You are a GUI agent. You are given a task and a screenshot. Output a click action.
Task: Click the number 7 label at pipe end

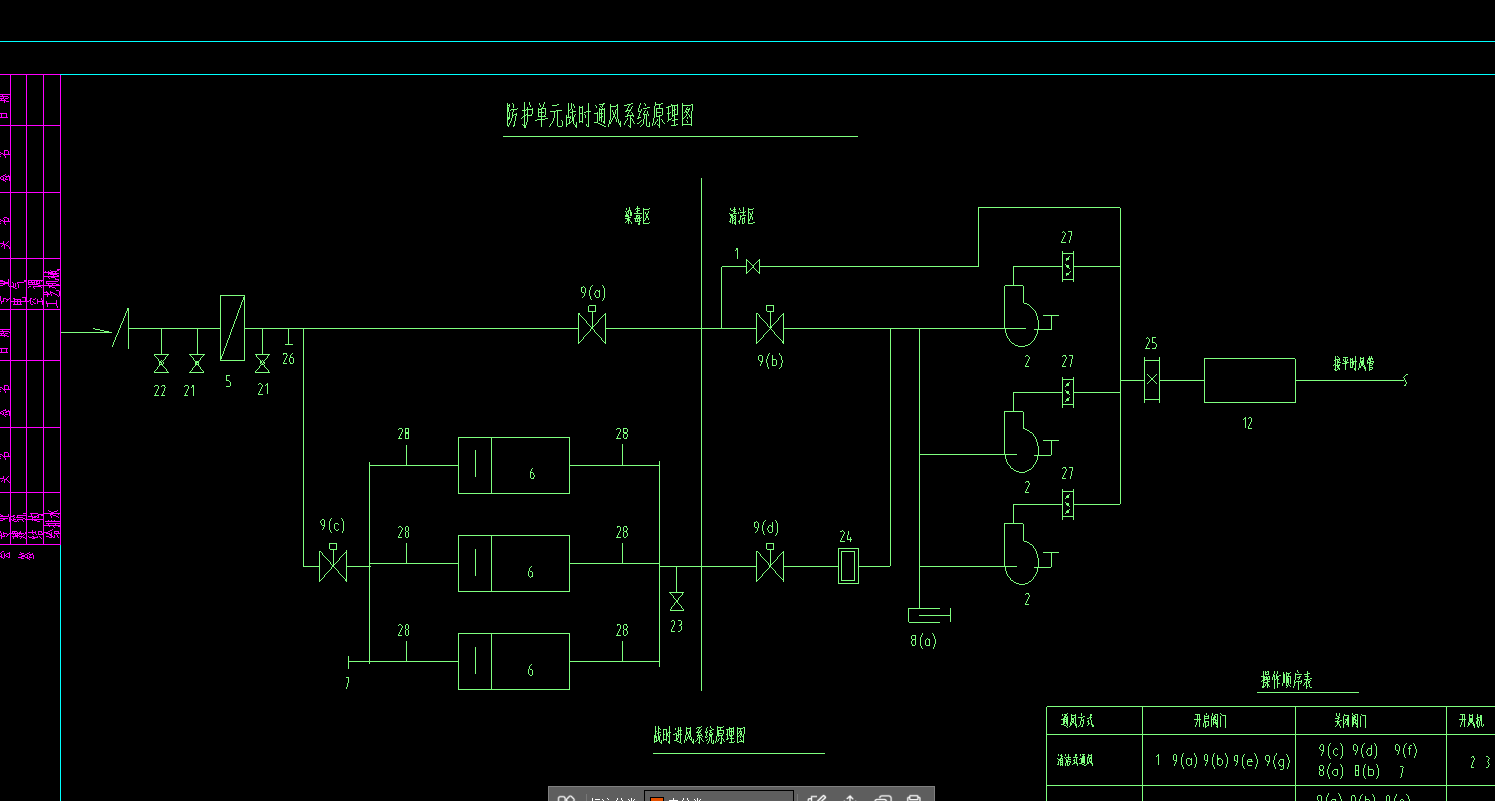[347, 683]
